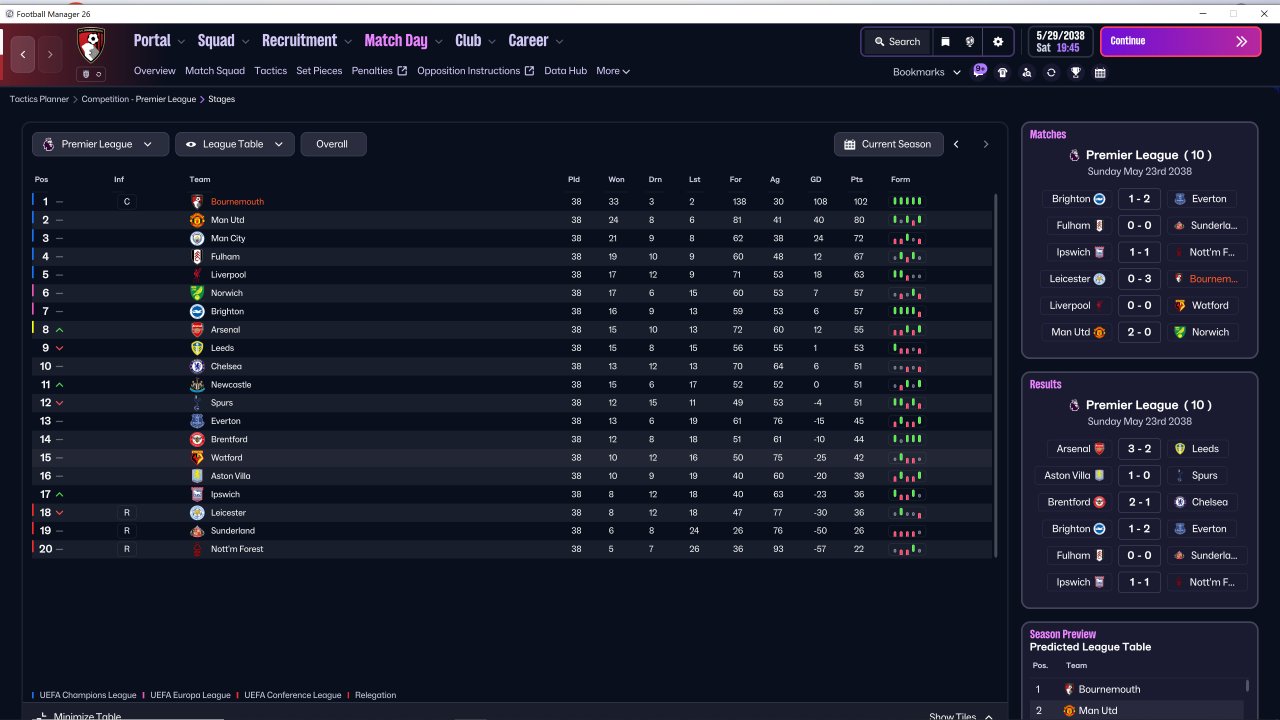Open the Premier League competition dropdown
1280x720 pixels.
pos(100,144)
